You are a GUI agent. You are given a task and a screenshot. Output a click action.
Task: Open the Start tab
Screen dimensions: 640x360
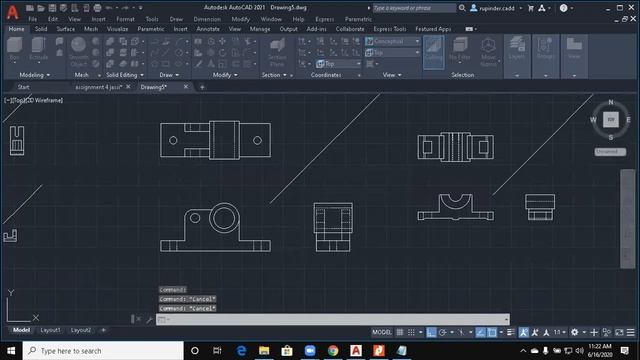click(23, 87)
